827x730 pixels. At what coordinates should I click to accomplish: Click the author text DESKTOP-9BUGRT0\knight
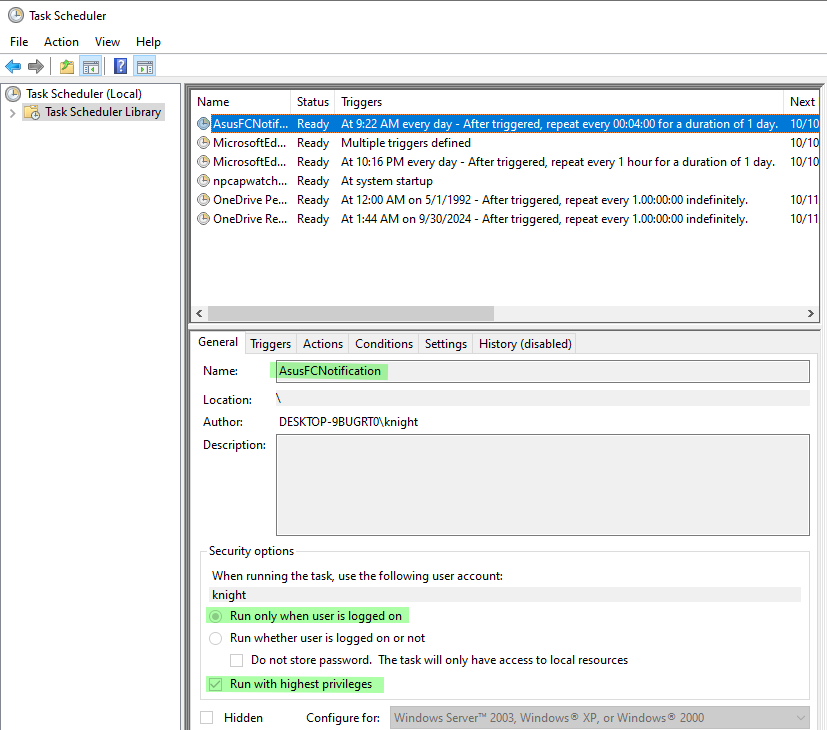pyautogui.click(x=348, y=422)
